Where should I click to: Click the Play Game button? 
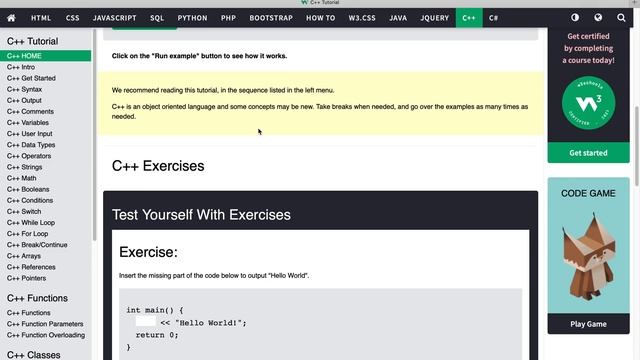pos(588,324)
